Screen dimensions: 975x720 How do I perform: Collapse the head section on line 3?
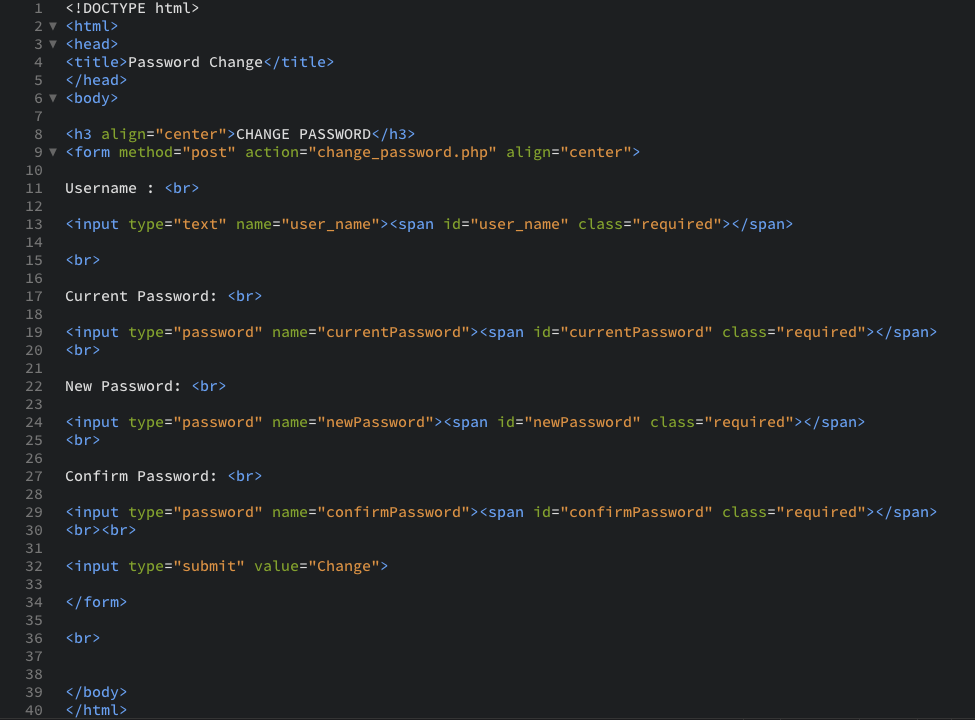pyautogui.click(x=52, y=44)
